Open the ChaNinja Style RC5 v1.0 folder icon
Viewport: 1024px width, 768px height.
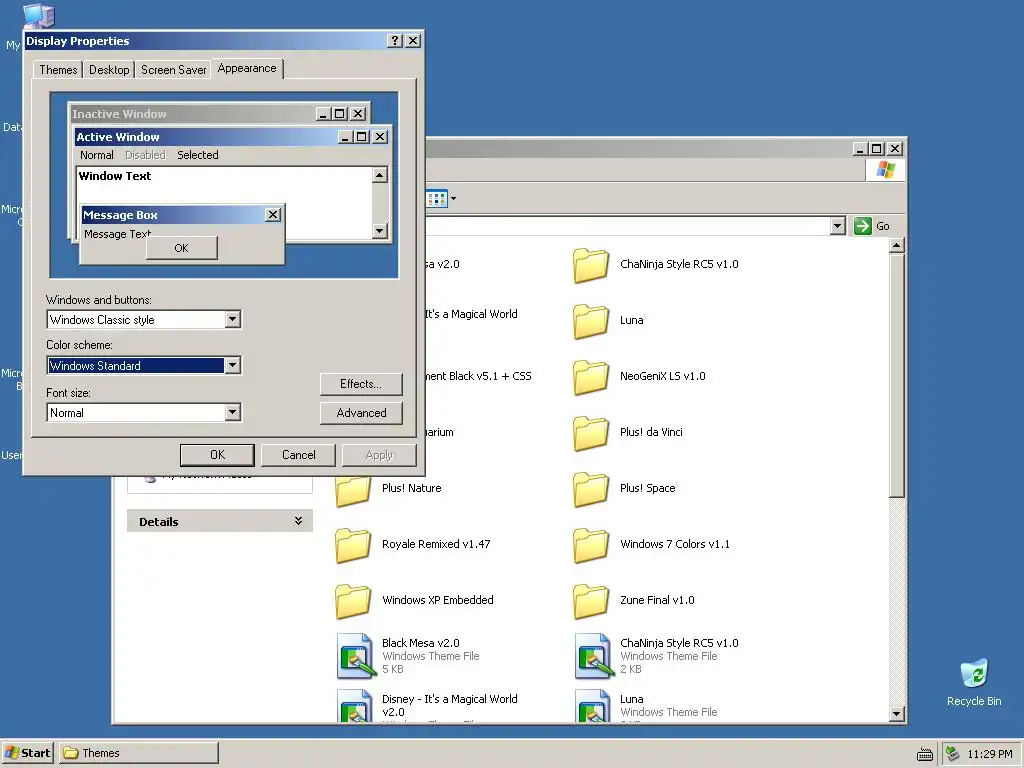tap(591, 265)
